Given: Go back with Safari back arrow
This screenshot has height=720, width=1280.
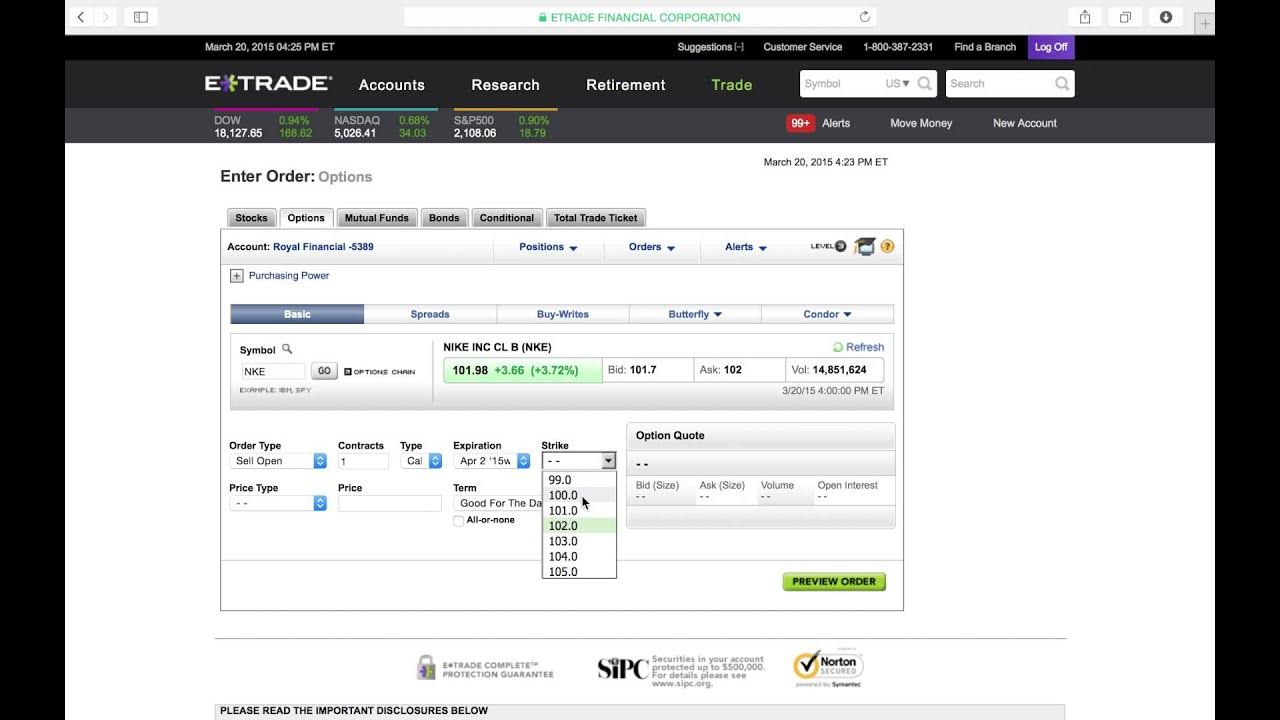Looking at the screenshot, I should (81, 17).
